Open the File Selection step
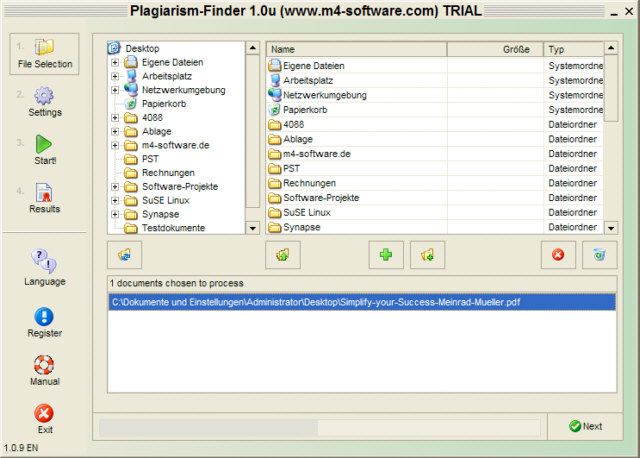 44,54
